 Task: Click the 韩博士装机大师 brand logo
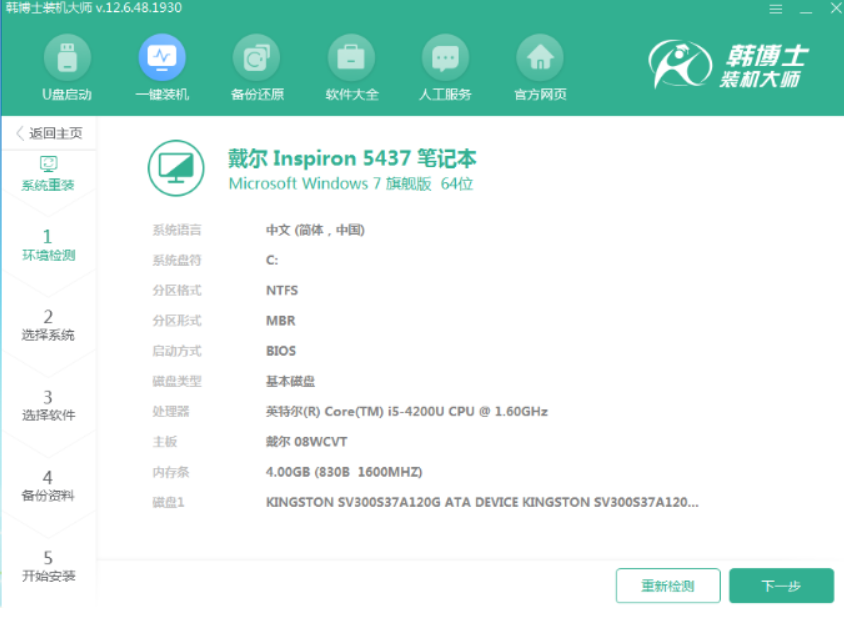coord(728,65)
